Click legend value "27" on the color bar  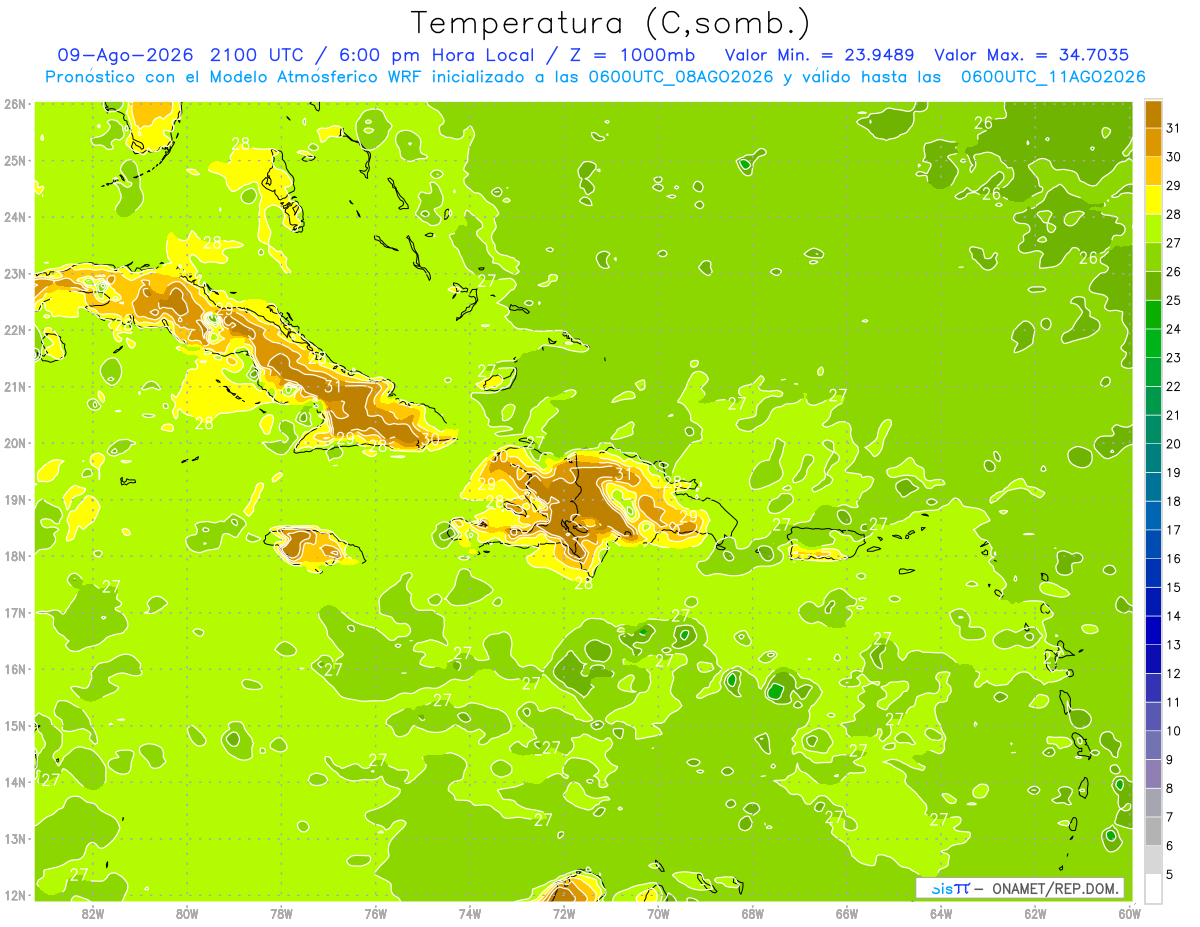1173,243
